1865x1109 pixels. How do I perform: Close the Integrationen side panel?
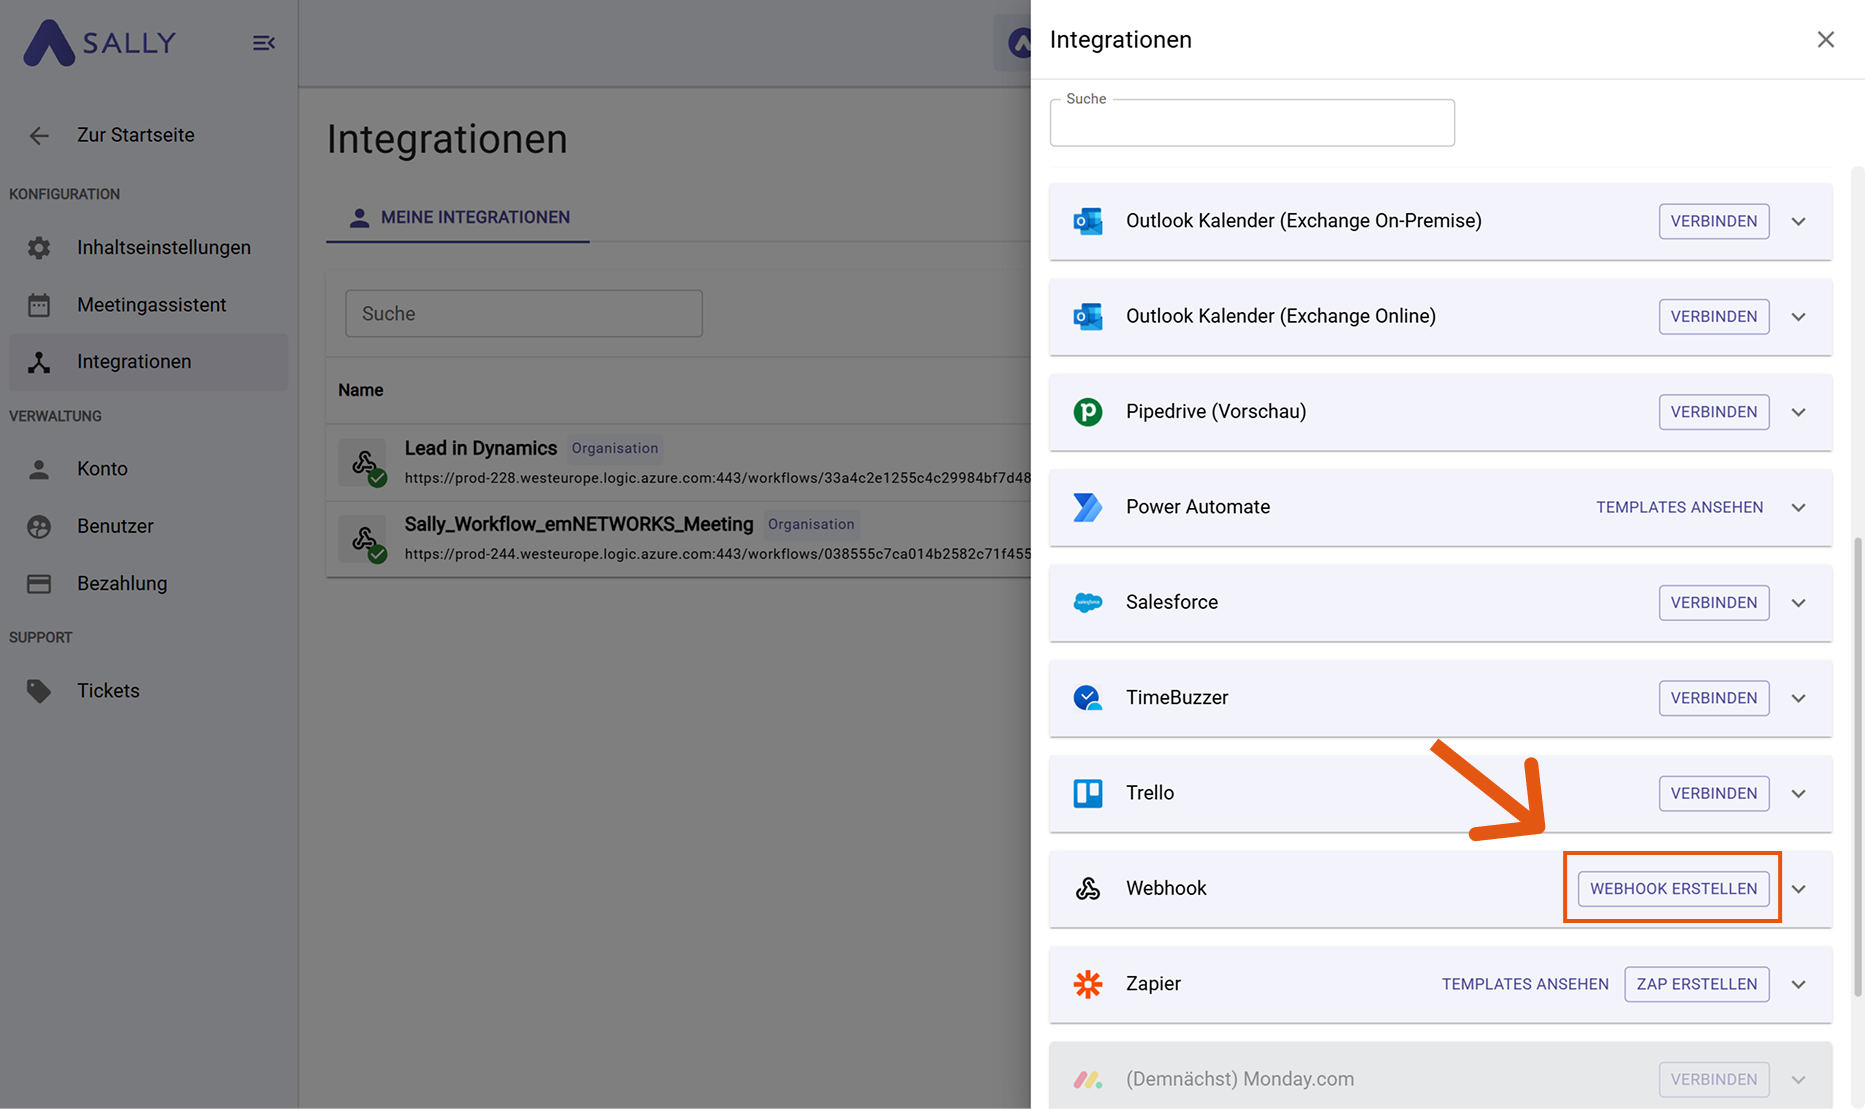click(1826, 39)
